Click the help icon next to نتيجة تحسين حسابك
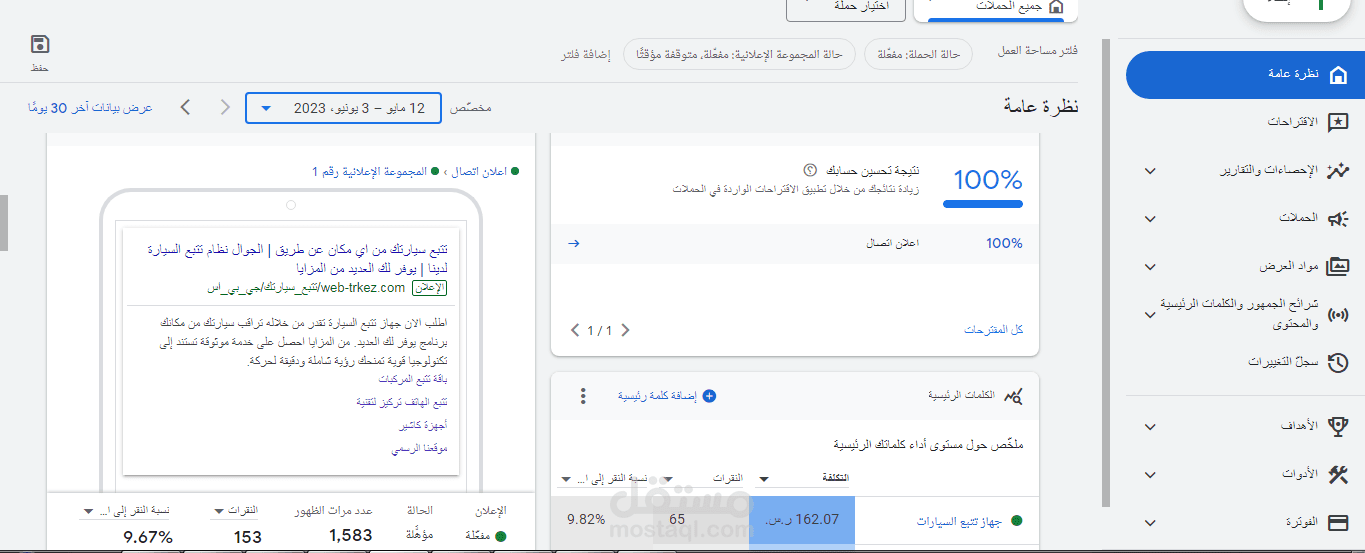 (x=810, y=170)
